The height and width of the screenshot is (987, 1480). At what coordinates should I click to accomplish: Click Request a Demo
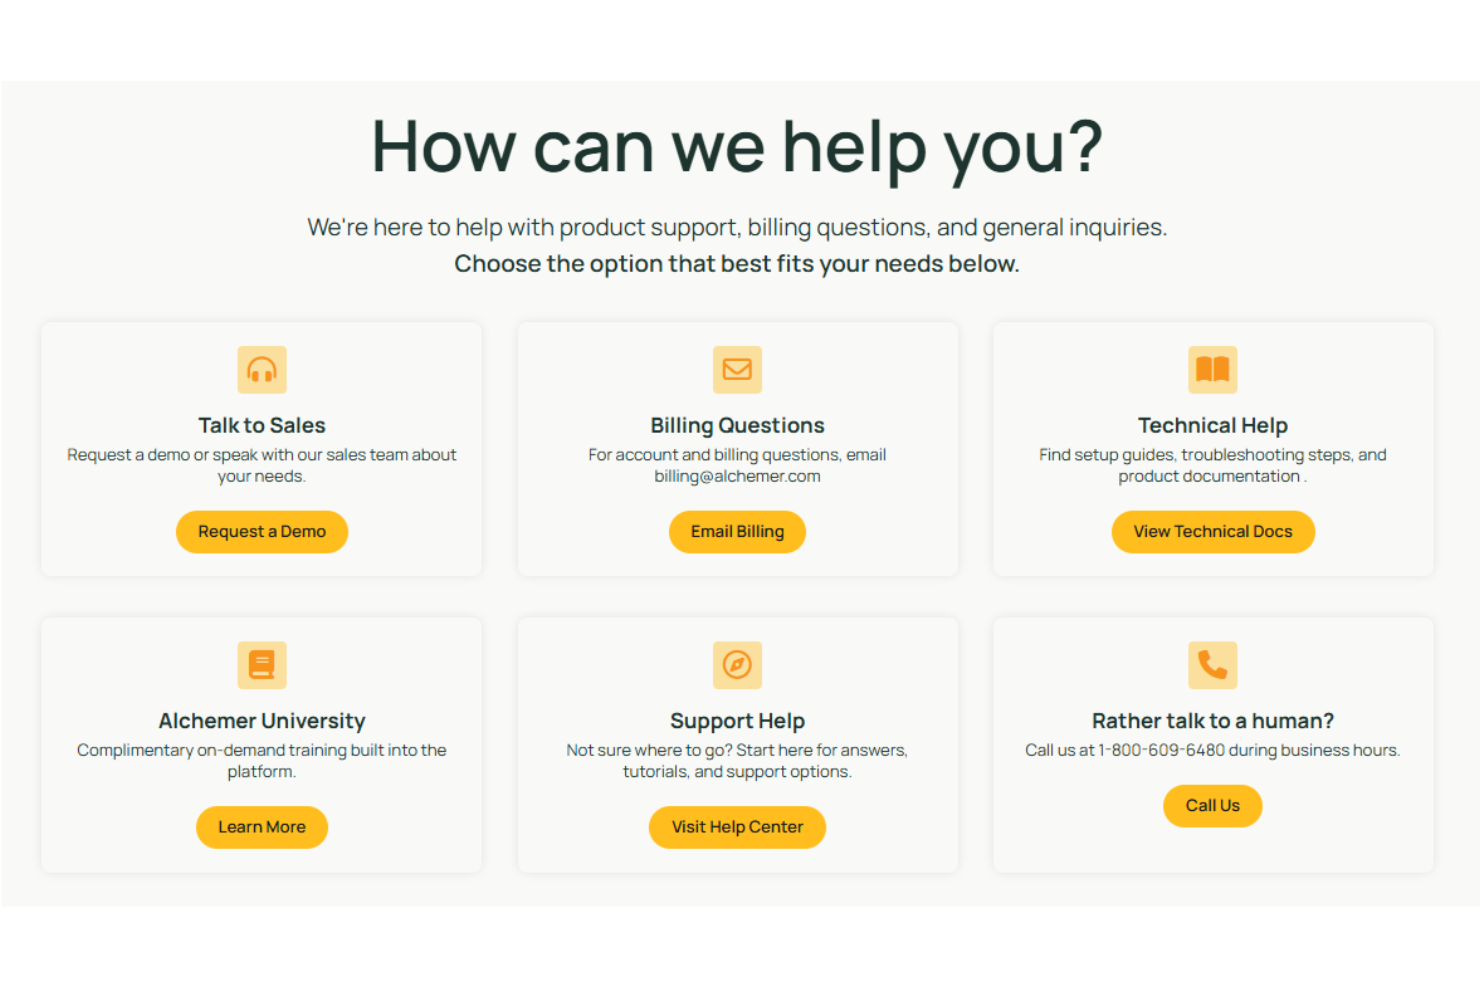click(x=261, y=531)
